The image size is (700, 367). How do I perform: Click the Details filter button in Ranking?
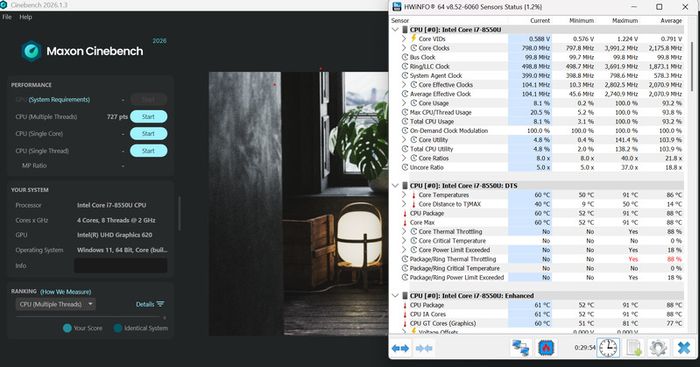tap(150, 304)
